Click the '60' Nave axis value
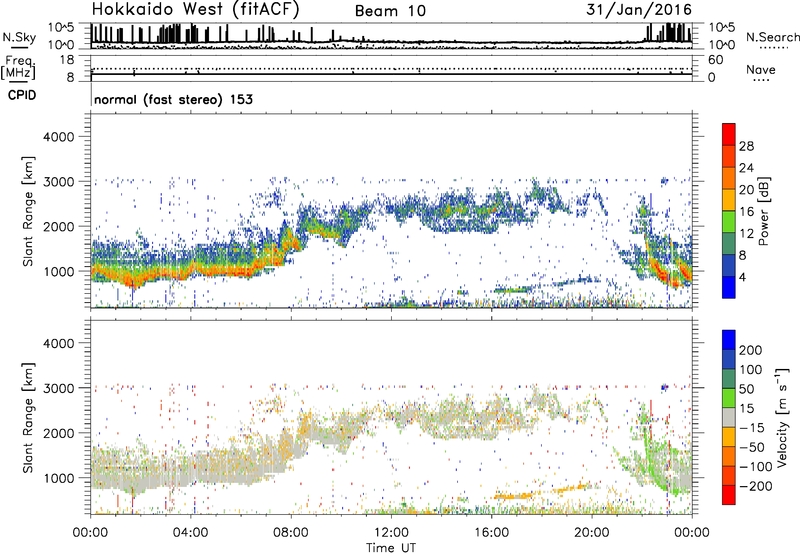800x554 pixels. (715, 60)
